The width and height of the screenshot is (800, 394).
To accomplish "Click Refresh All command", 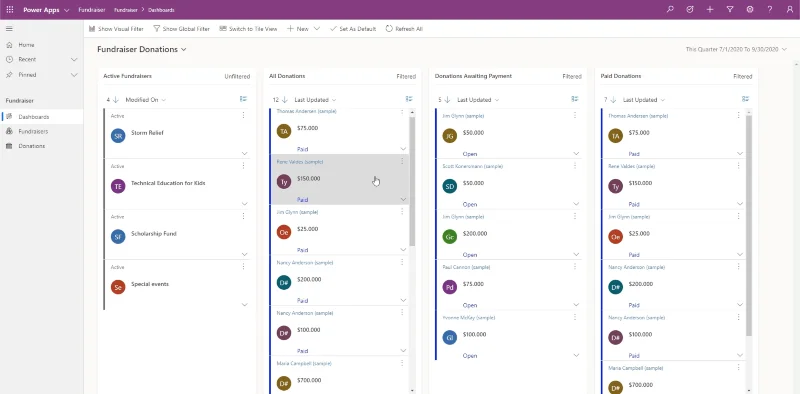I will pyautogui.click(x=404, y=29).
